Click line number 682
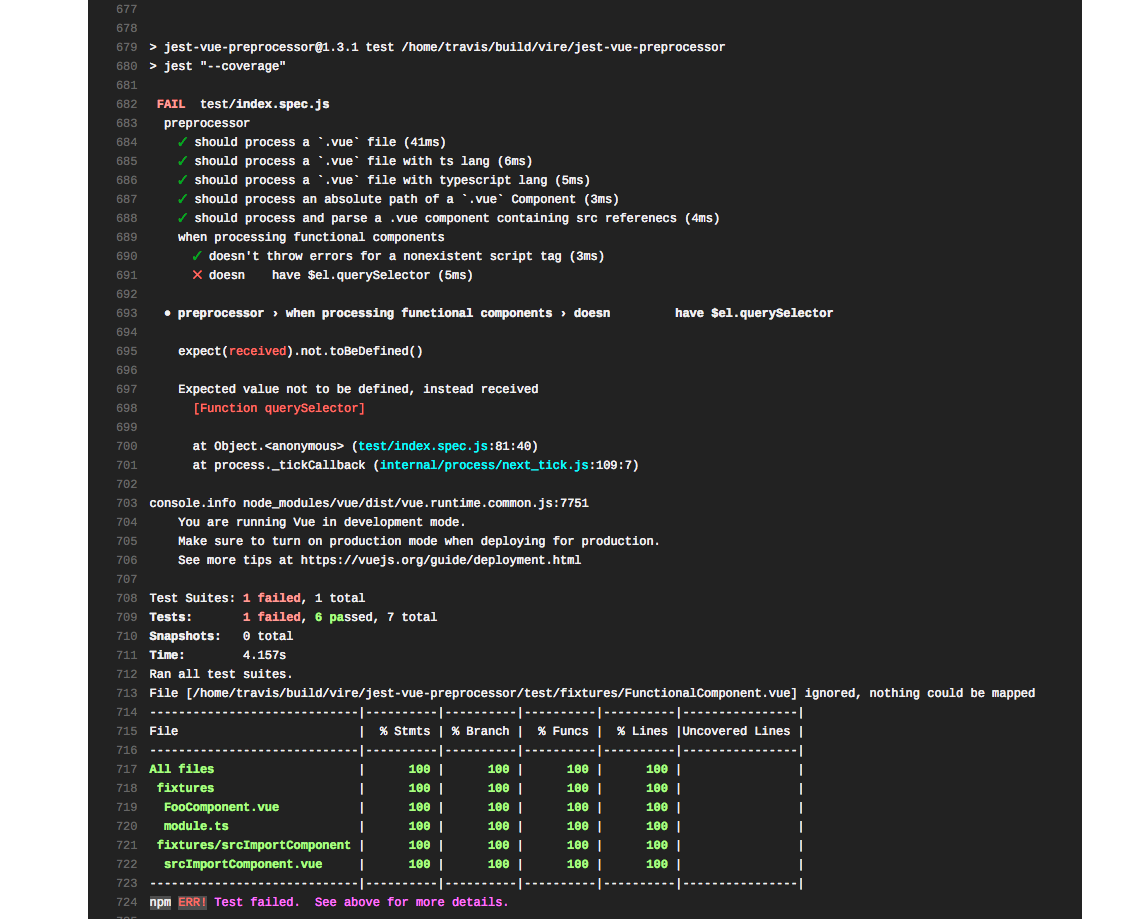Viewport: 1138px width, 919px height. click(126, 104)
